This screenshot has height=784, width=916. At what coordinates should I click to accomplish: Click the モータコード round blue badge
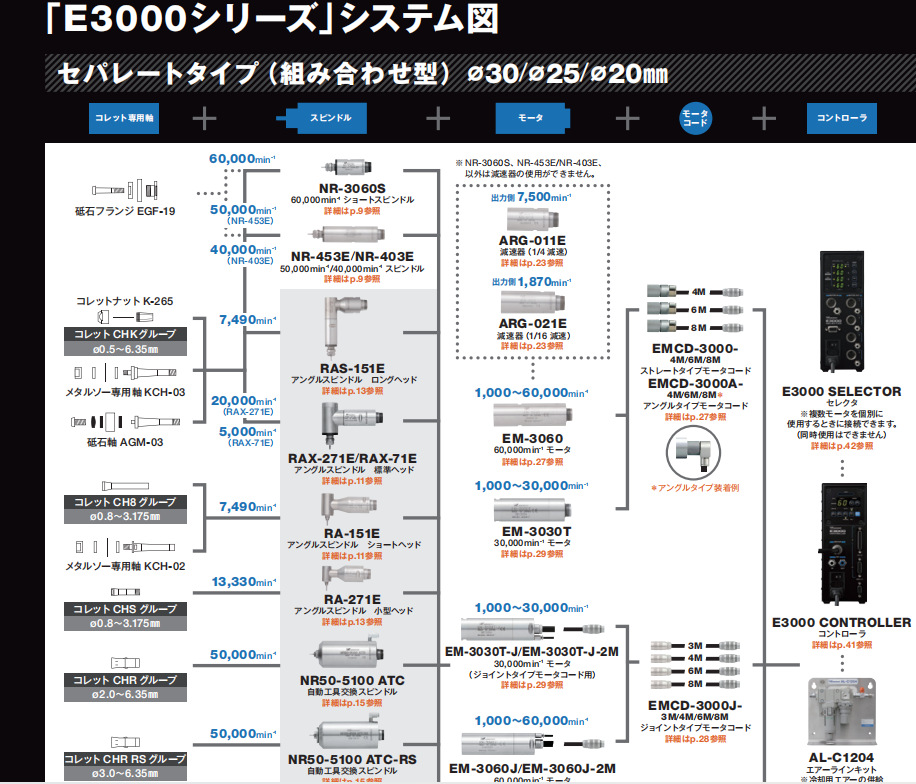[x=695, y=118]
